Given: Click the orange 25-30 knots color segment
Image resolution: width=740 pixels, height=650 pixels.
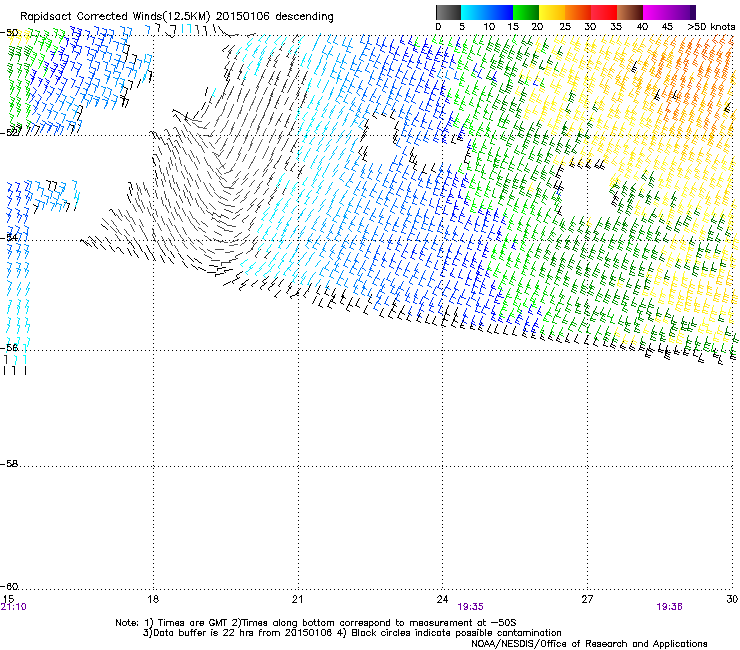Looking at the screenshot, I should (x=578, y=12).
